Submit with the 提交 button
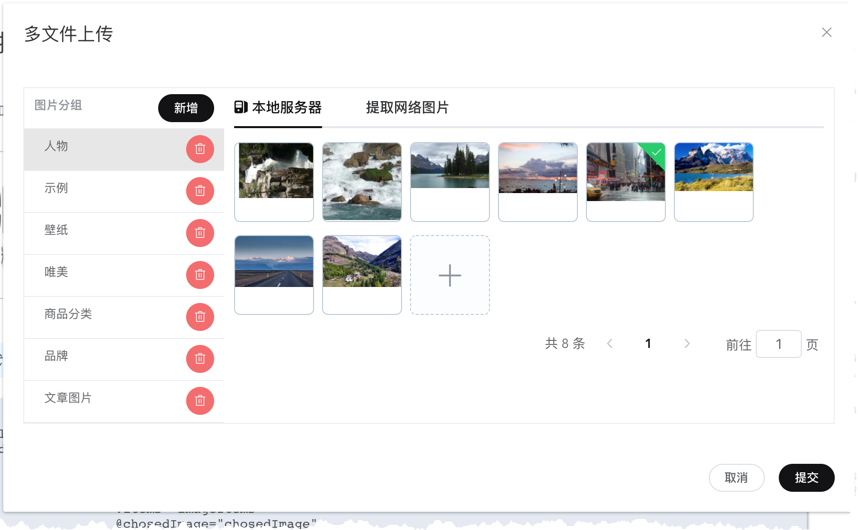858x530 pixels. click(x=806, y=477)
